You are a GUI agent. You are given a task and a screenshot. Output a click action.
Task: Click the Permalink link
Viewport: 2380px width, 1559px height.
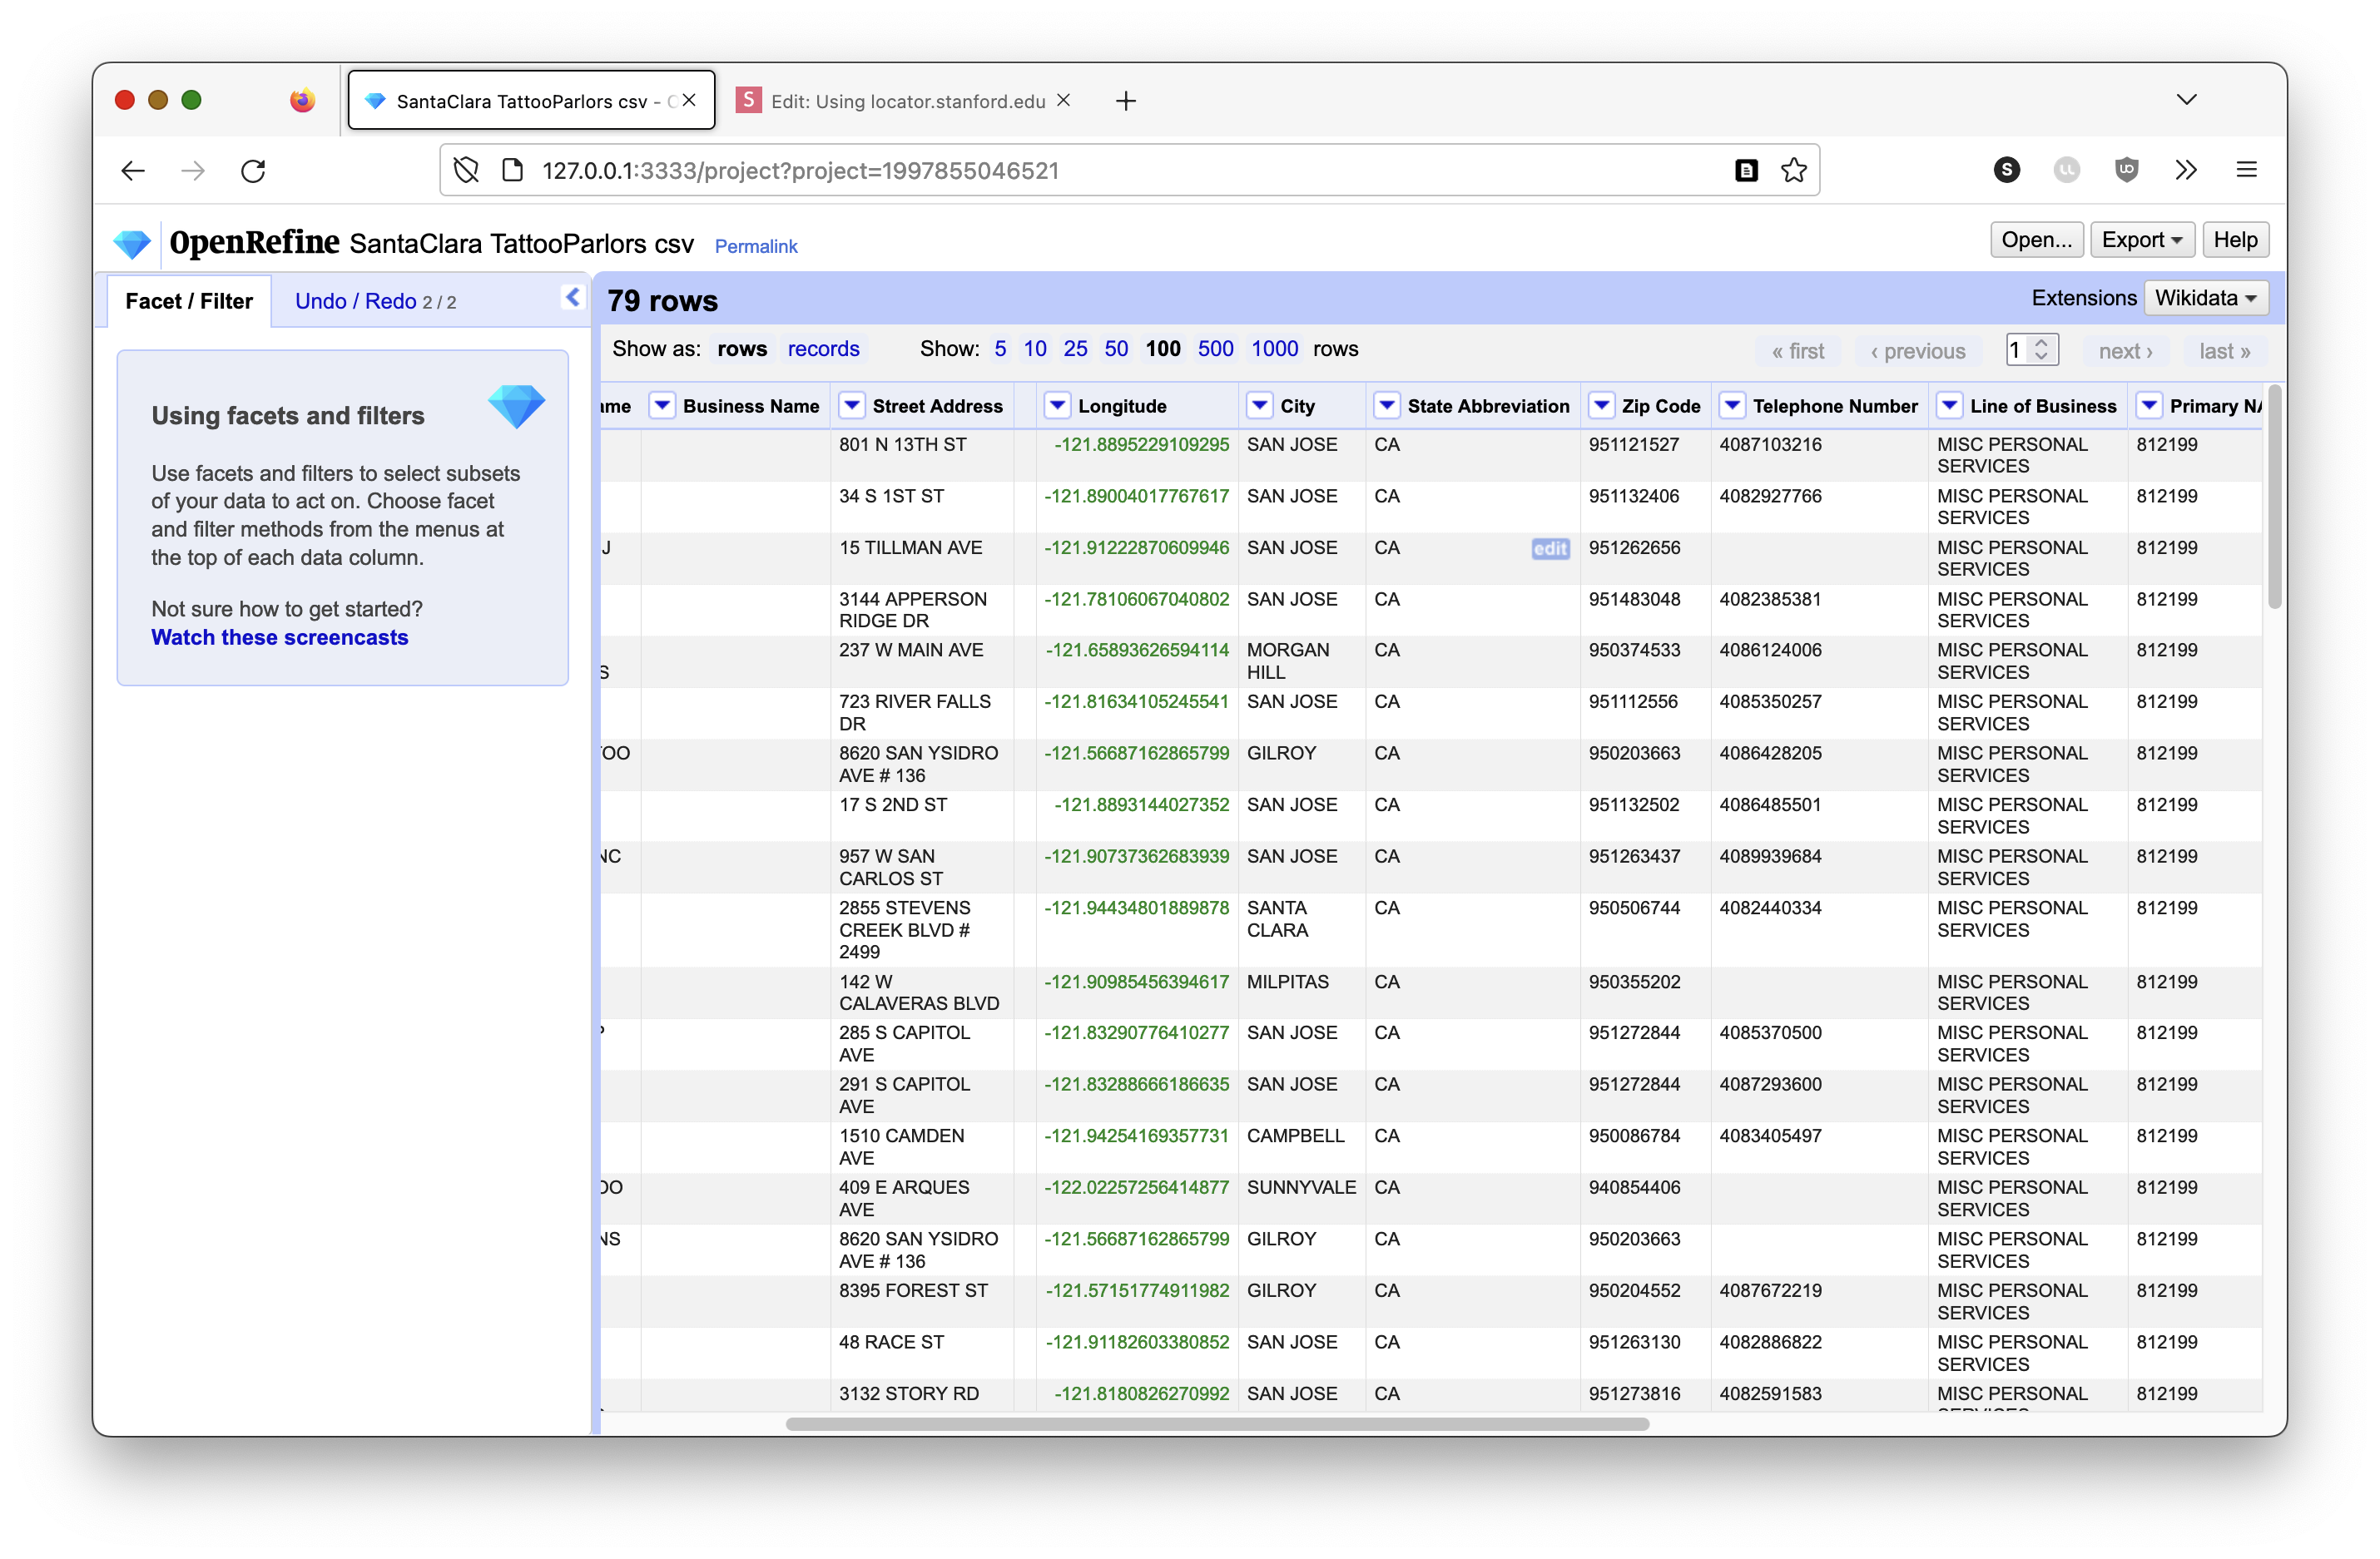[755, 246]
